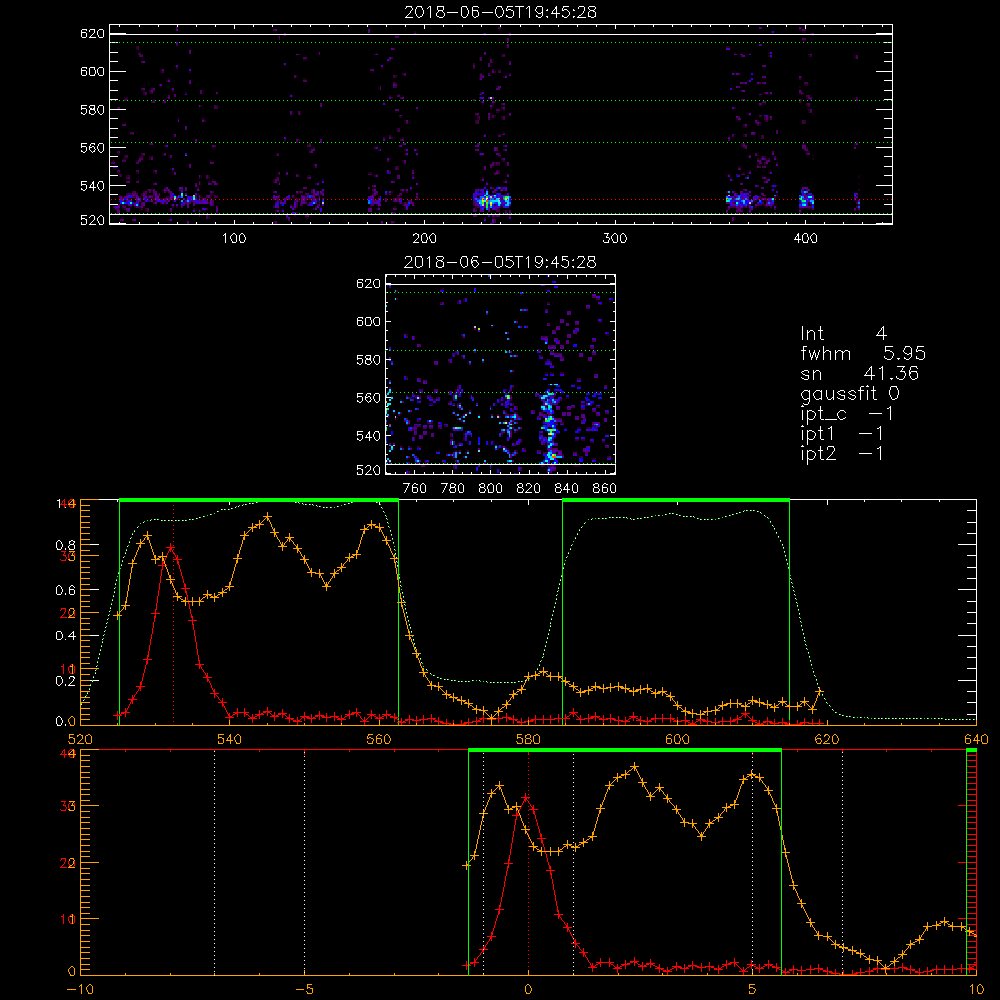Click the red curve peak in spectrum plot
Viewport: 1000px width, 1000px height.
point(171,547)
